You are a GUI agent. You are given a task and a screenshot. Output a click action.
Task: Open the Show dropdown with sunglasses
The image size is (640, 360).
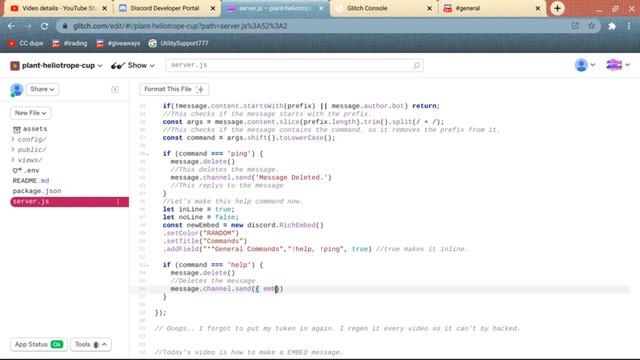(133, 65)
